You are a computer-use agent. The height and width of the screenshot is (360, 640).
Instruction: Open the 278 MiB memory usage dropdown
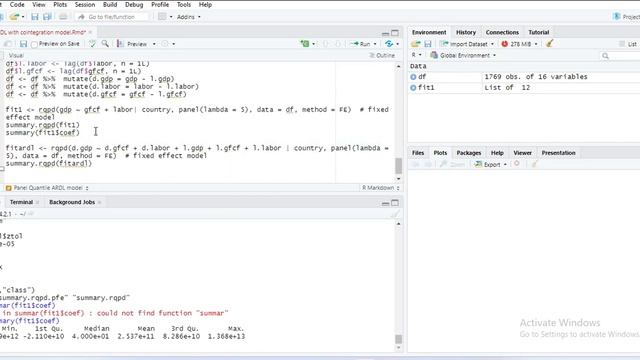click(519, 44)
